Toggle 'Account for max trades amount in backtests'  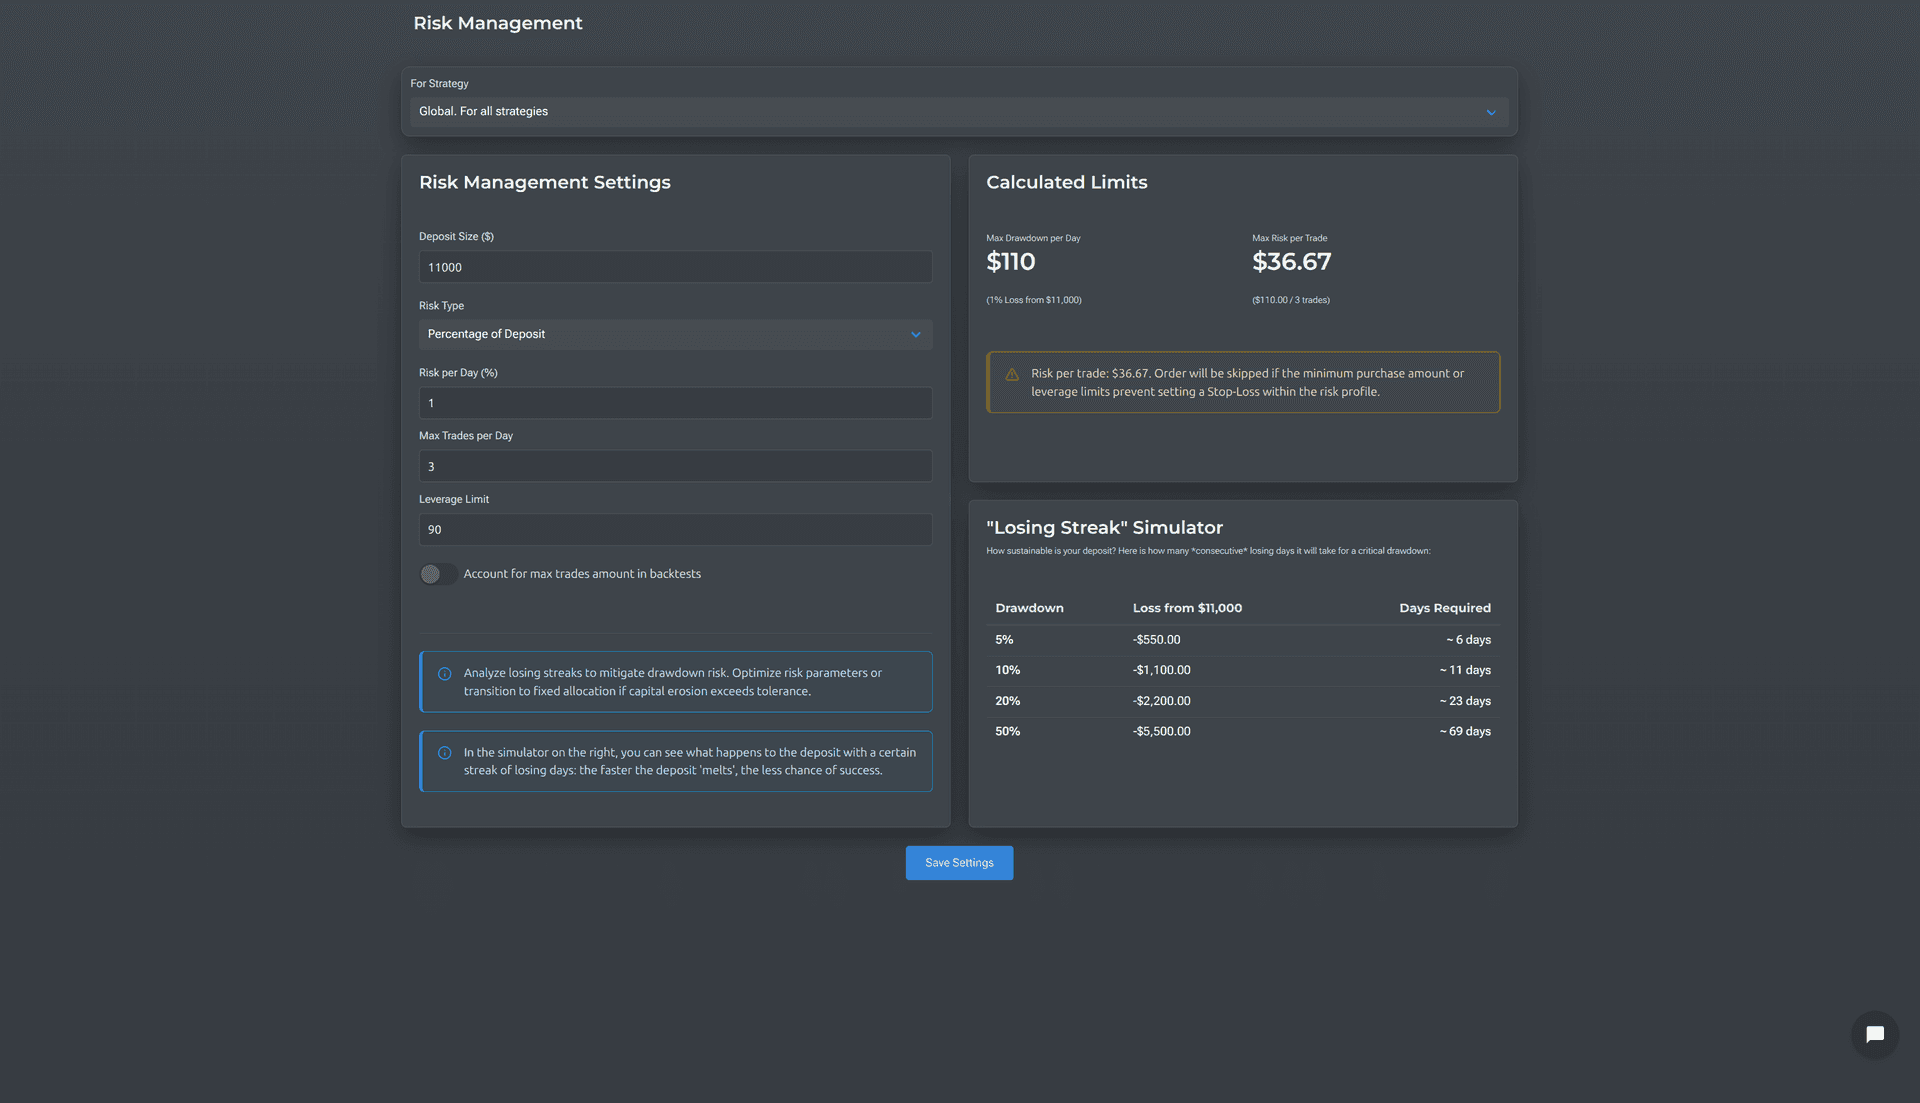(438, 574)
